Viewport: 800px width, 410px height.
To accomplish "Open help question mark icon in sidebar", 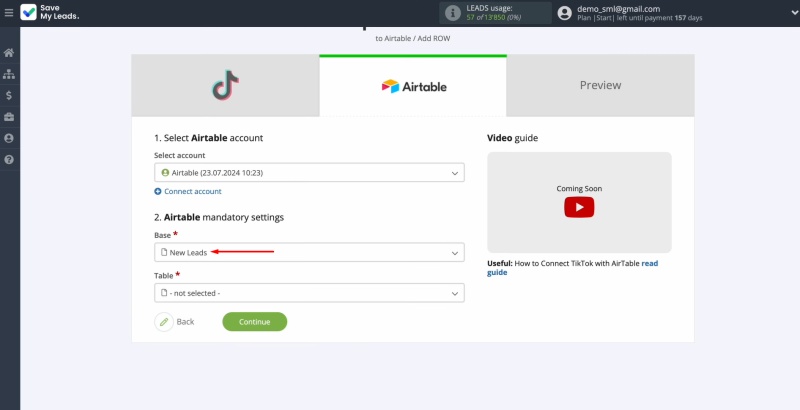I will tap(9, 160).
